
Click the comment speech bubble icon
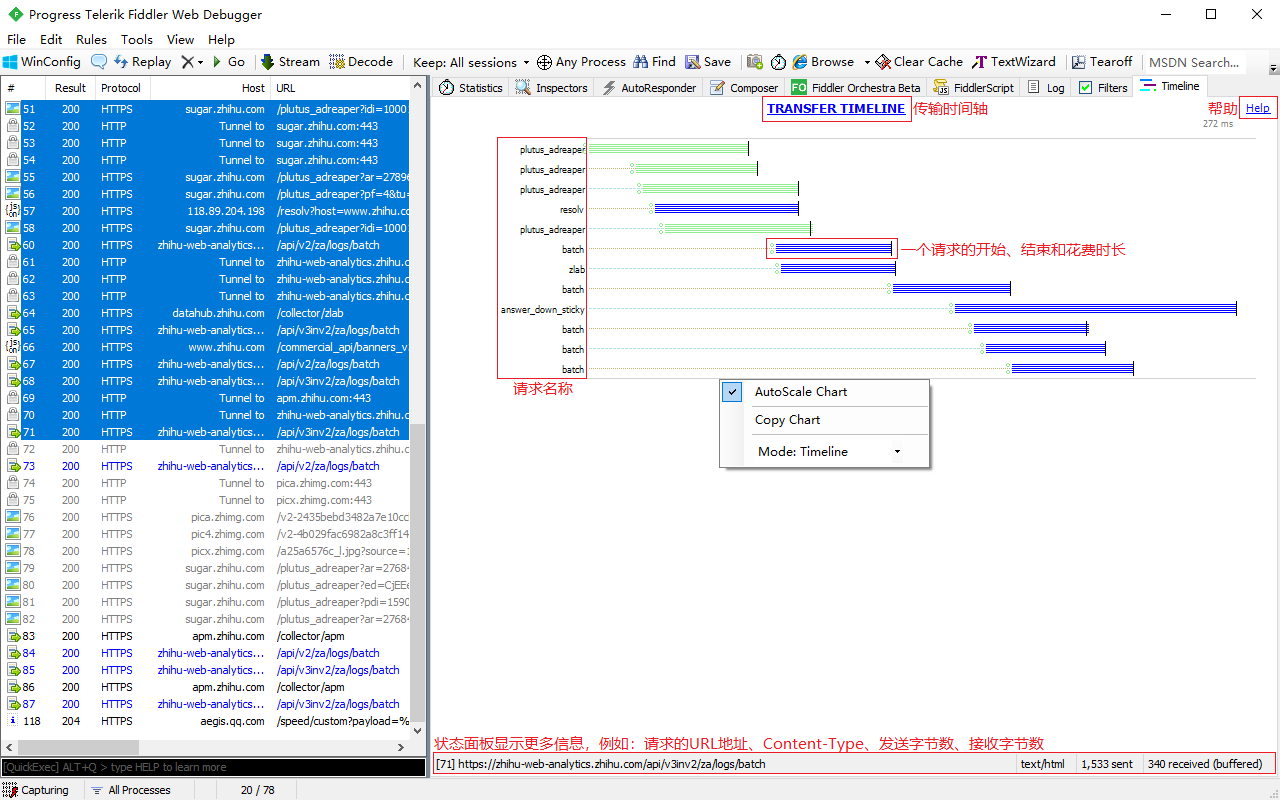click(99, 62)
